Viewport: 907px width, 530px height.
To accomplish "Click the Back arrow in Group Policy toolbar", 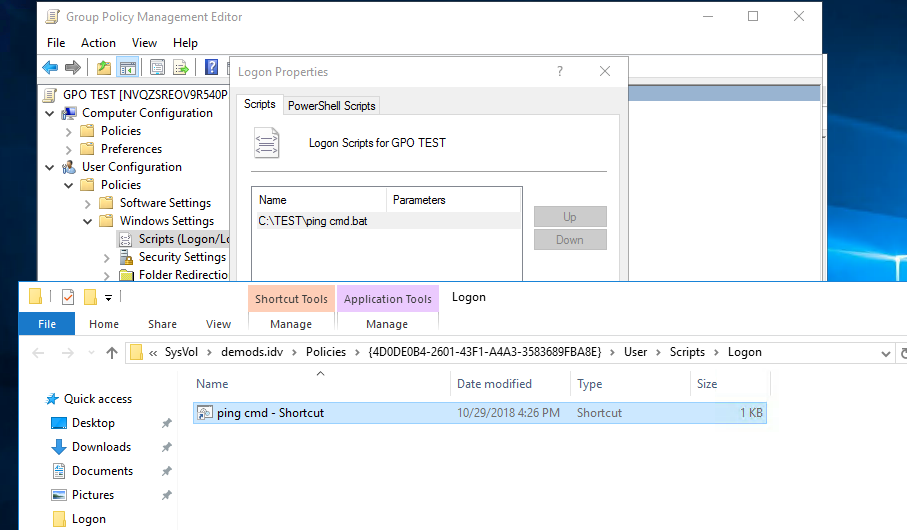I will click(x=50, y=68).
